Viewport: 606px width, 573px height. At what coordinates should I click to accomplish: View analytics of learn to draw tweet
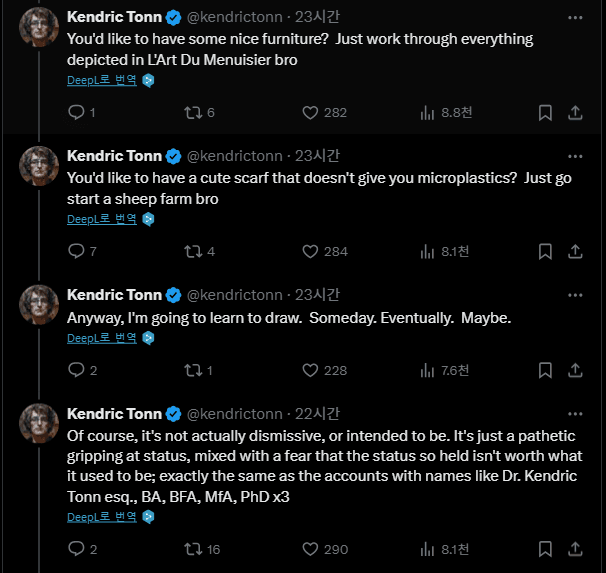coord(428,370)
